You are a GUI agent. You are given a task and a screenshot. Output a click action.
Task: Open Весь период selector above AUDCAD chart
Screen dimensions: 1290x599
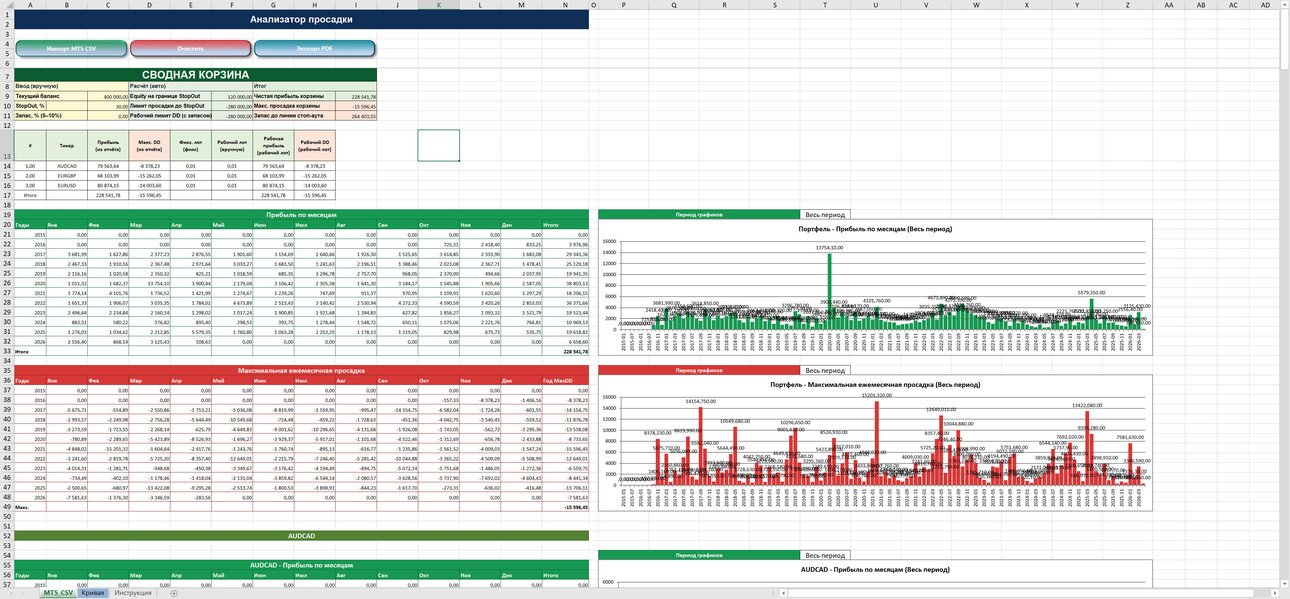(x=825, y=555)
